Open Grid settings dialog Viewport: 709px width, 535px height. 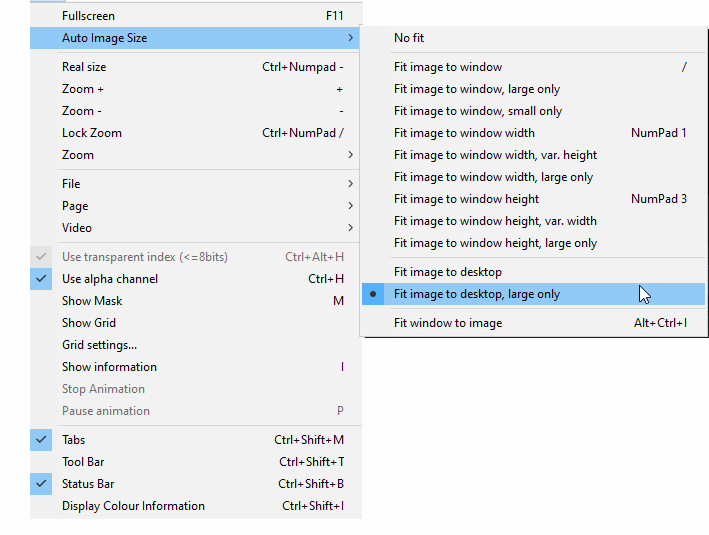tap(100, 345)
